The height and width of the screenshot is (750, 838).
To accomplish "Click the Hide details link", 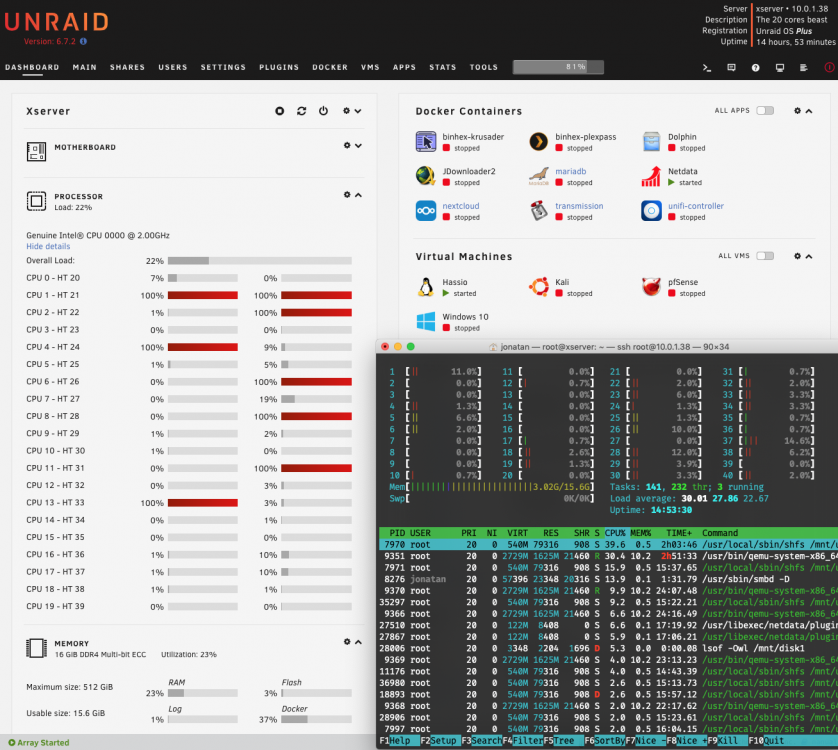I will [x=48, y=246].
